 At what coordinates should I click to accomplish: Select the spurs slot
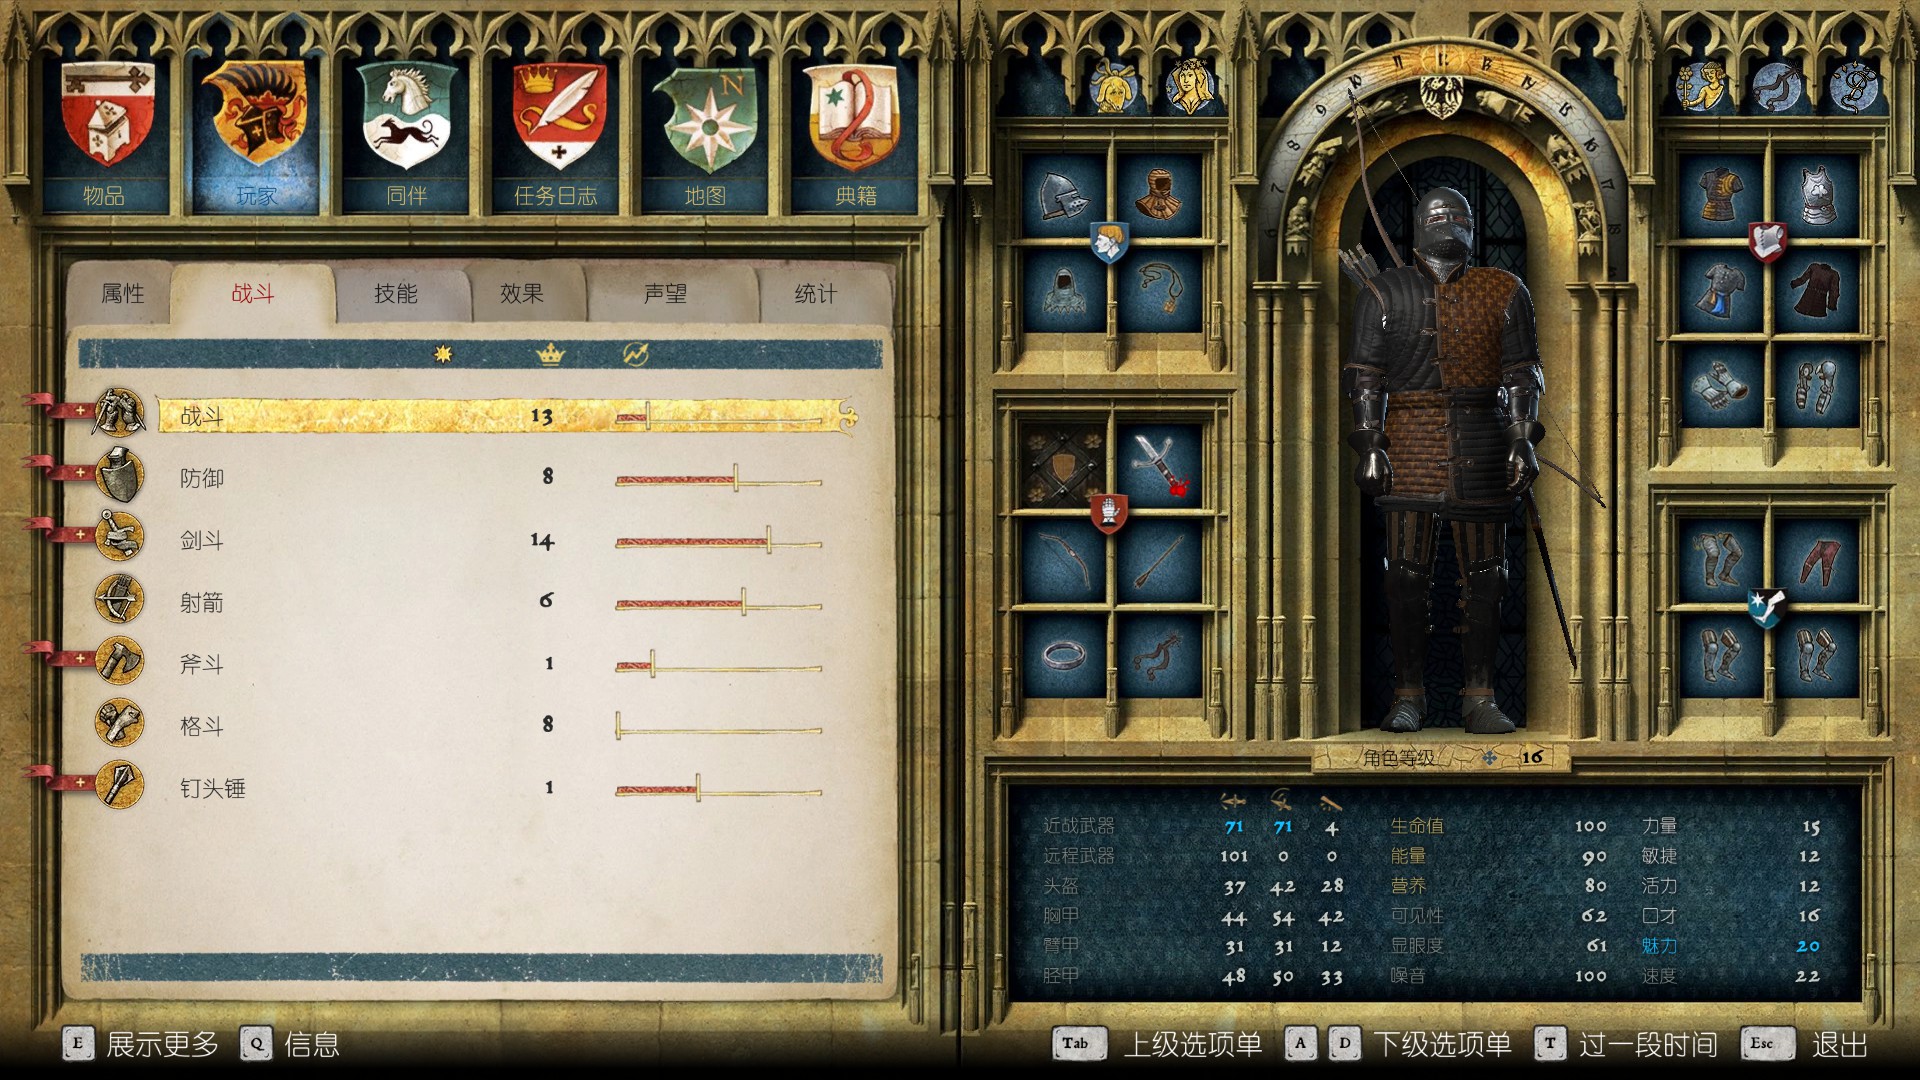1158,655
